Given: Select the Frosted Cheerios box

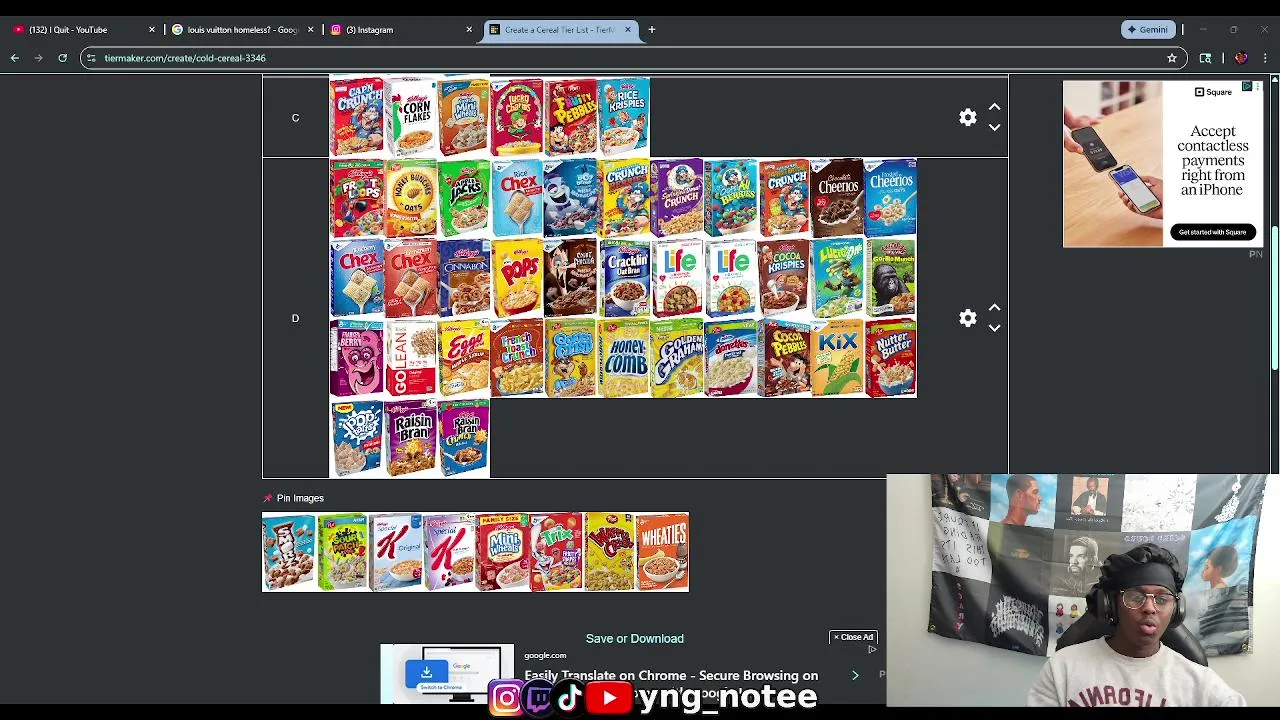Looking at the screenshot, I should 890,198.
